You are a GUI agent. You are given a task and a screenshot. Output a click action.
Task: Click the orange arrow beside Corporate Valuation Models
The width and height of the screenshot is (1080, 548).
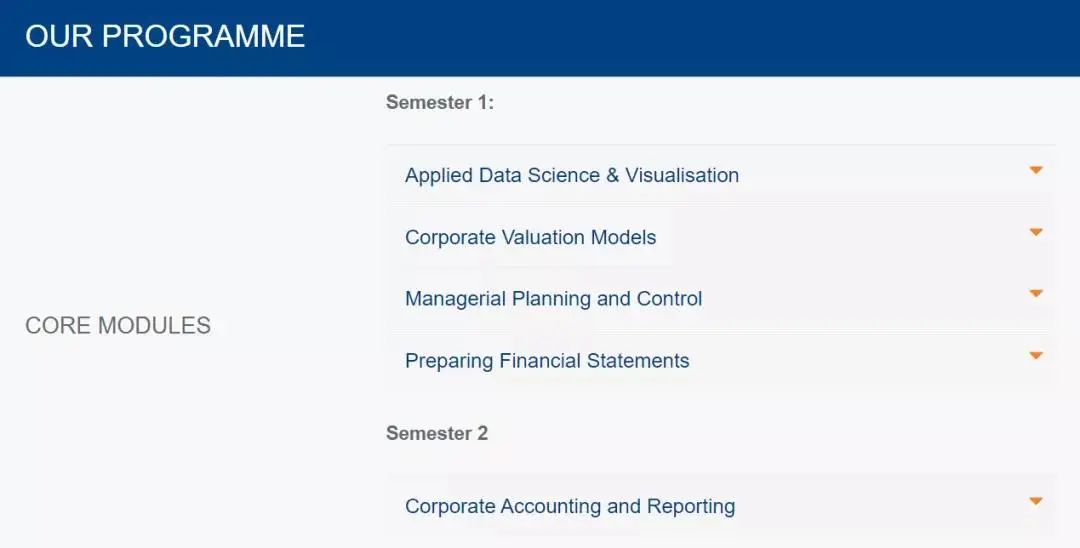(1036, 233)
